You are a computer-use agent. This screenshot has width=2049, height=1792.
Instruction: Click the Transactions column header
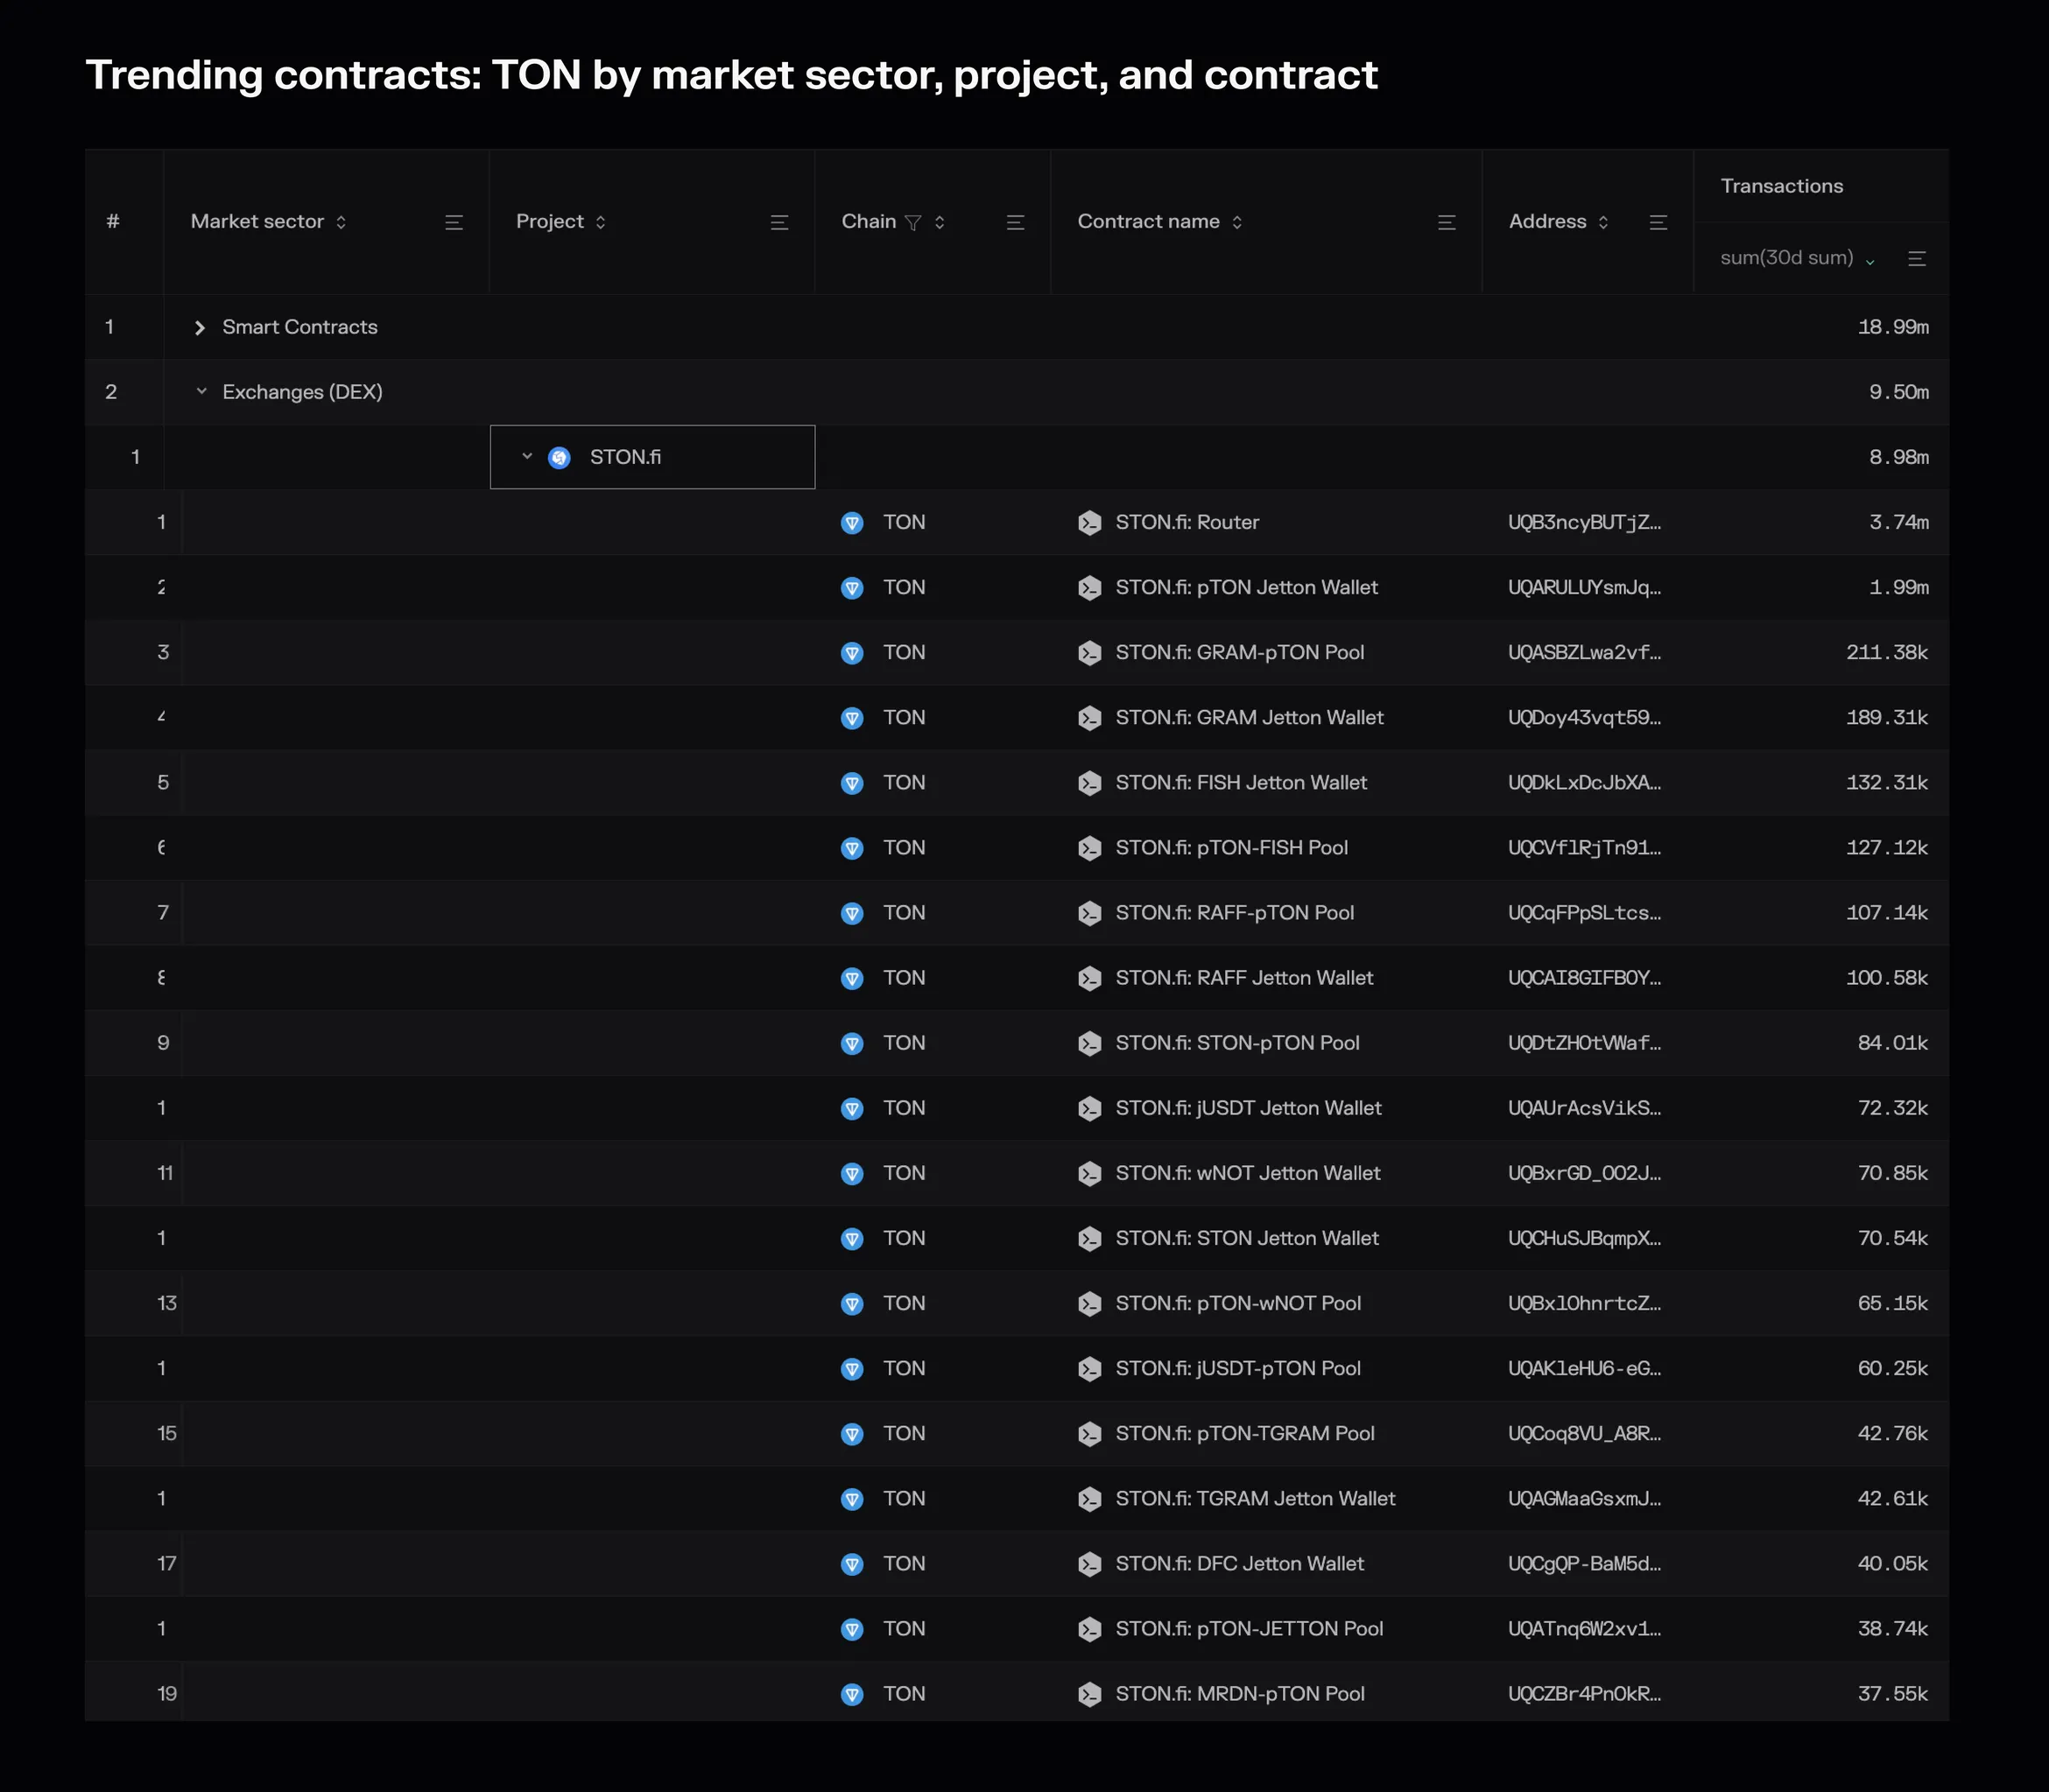[x=1781, y=186]
